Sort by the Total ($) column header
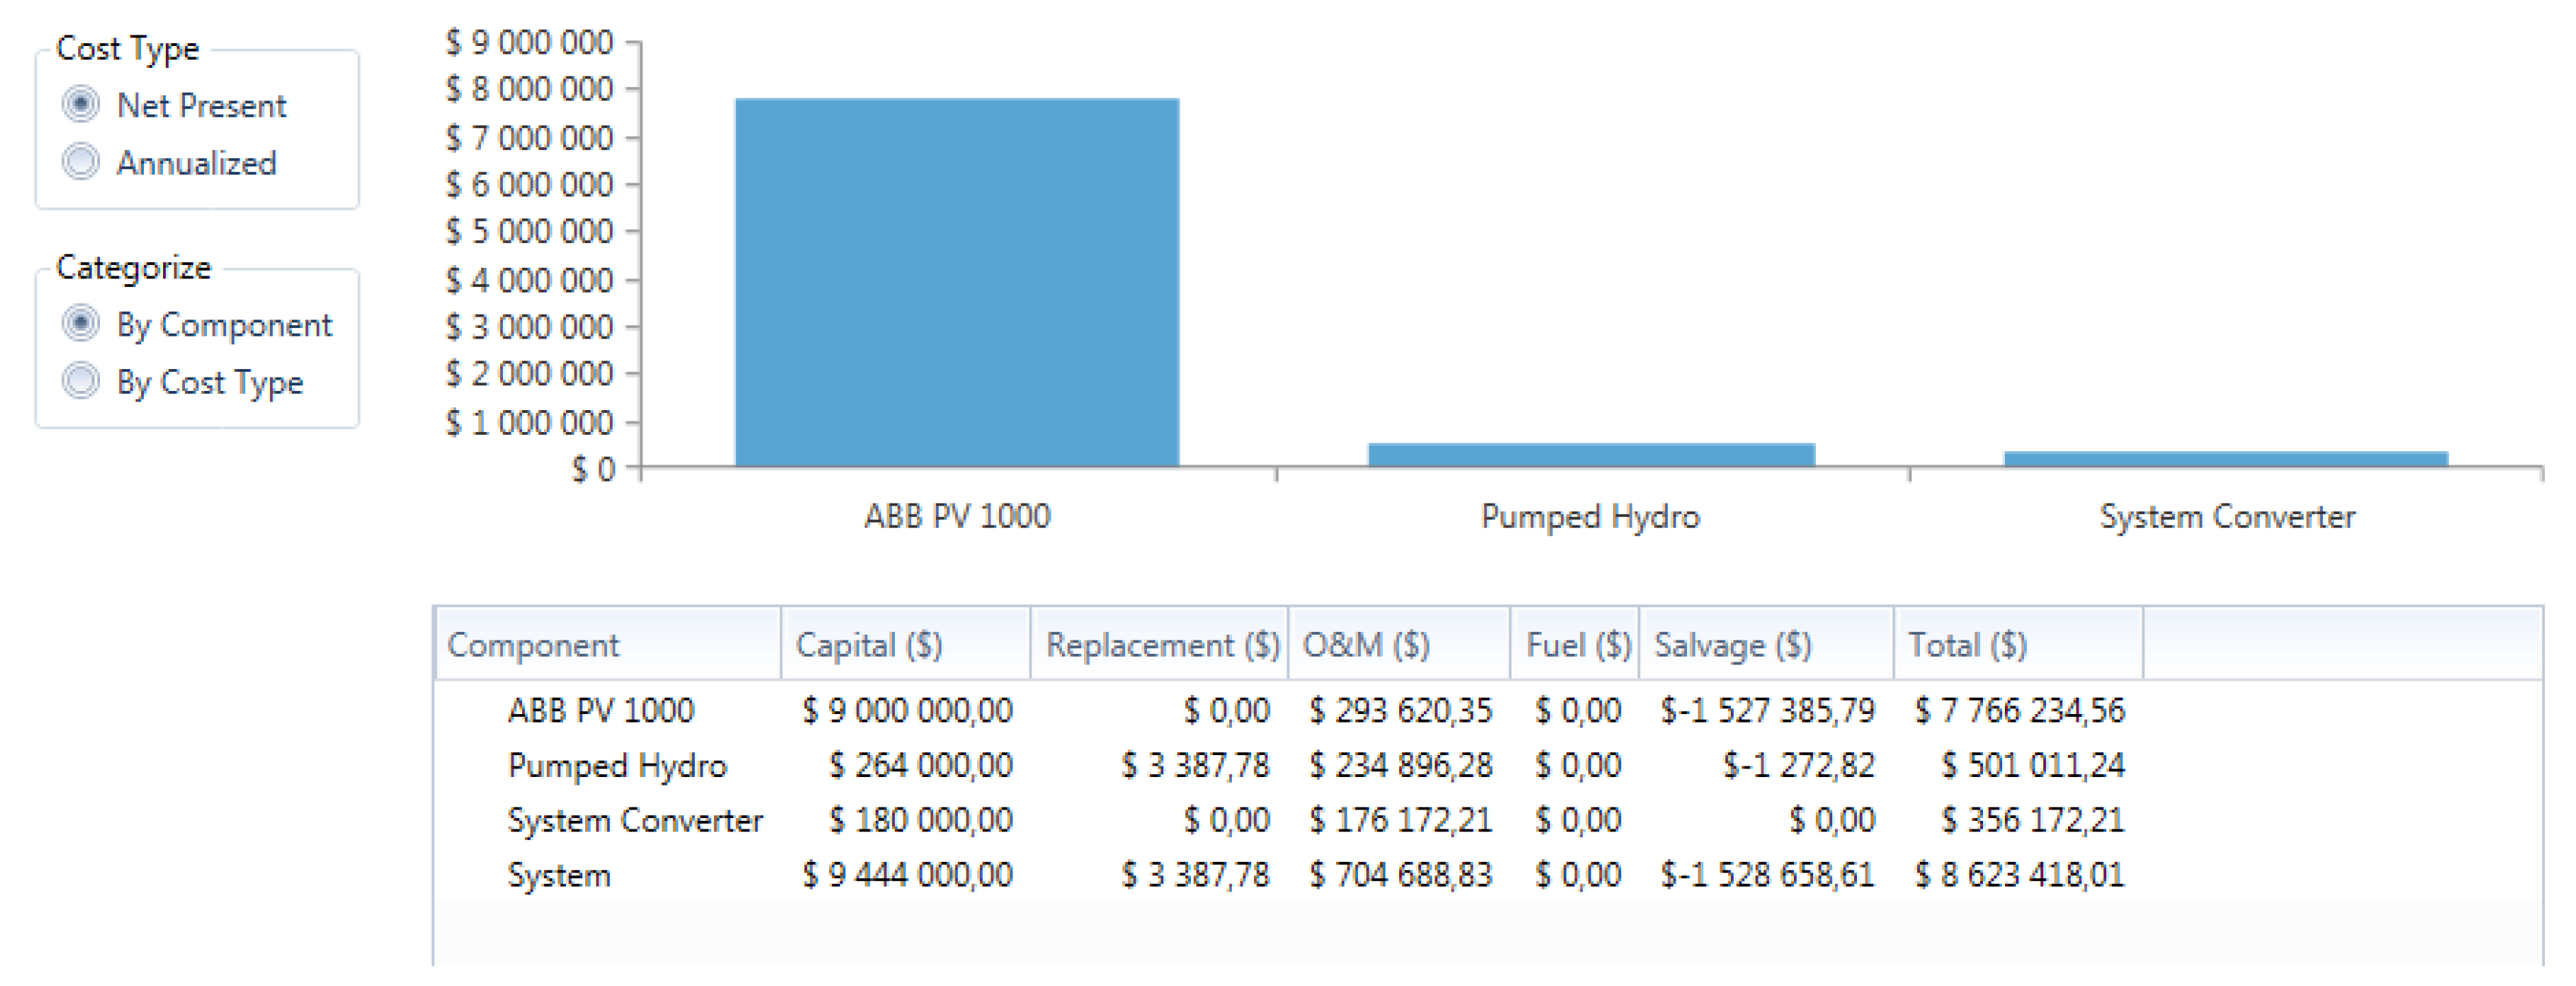 (2017, 645)
